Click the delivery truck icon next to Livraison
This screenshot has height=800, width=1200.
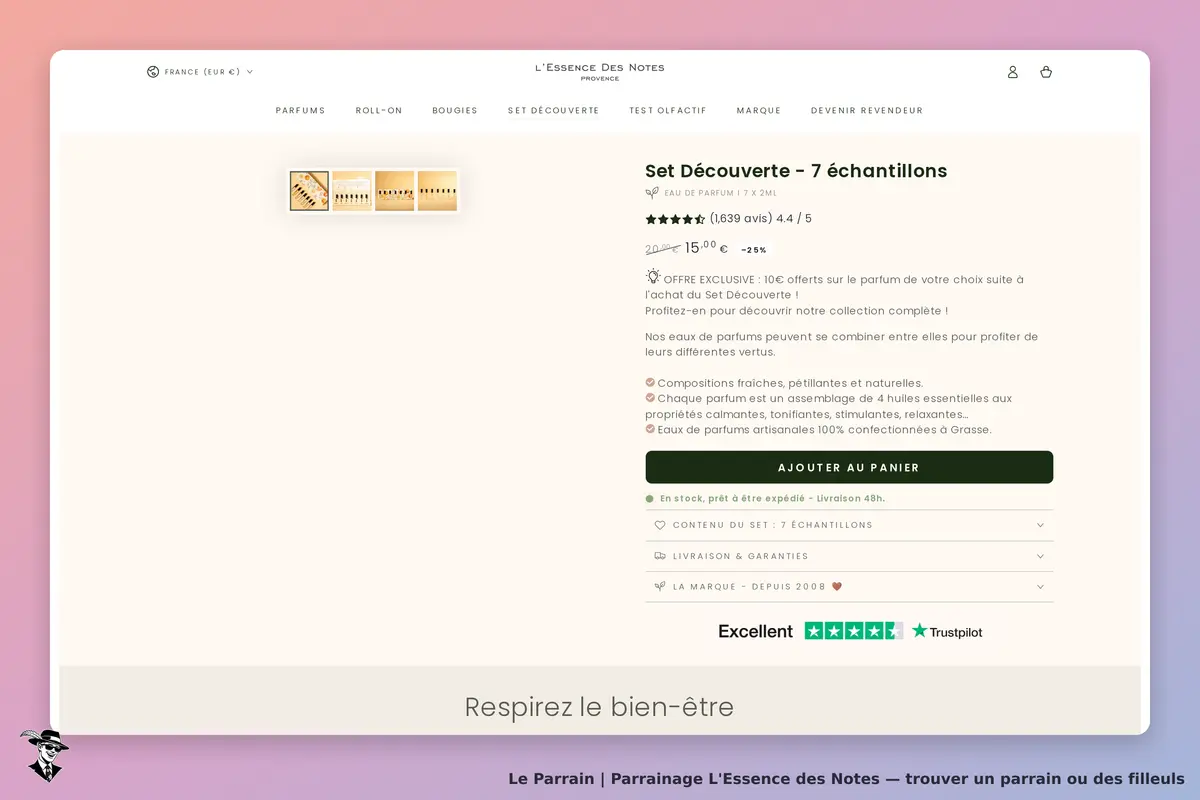pyautogui.click(x=660, y=556)
